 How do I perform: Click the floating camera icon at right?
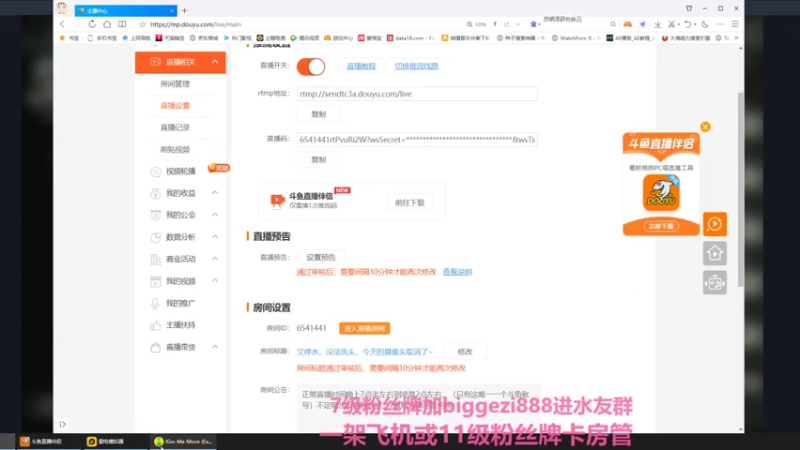click(715, 282)
